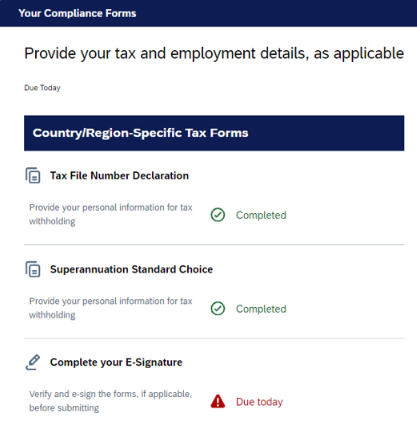This screenshot has height=427, width=417.
Task: Click the tax withholding description under Tax File Number
Action: click(x=111, y=214)
